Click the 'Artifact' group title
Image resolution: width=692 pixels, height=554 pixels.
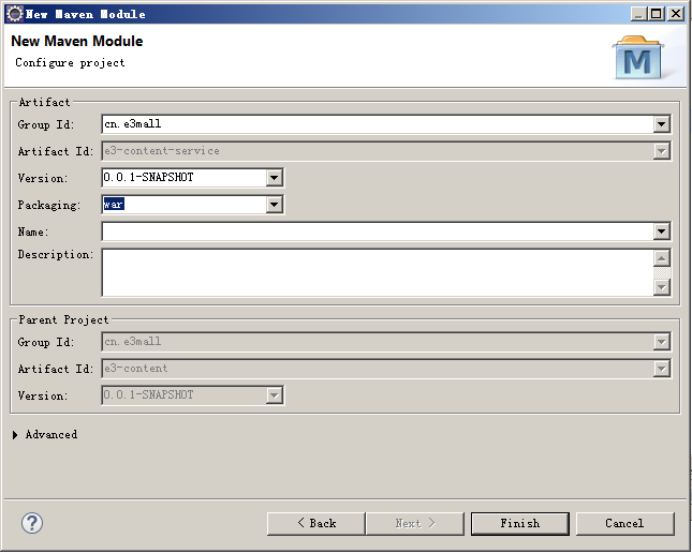point(44,102)
